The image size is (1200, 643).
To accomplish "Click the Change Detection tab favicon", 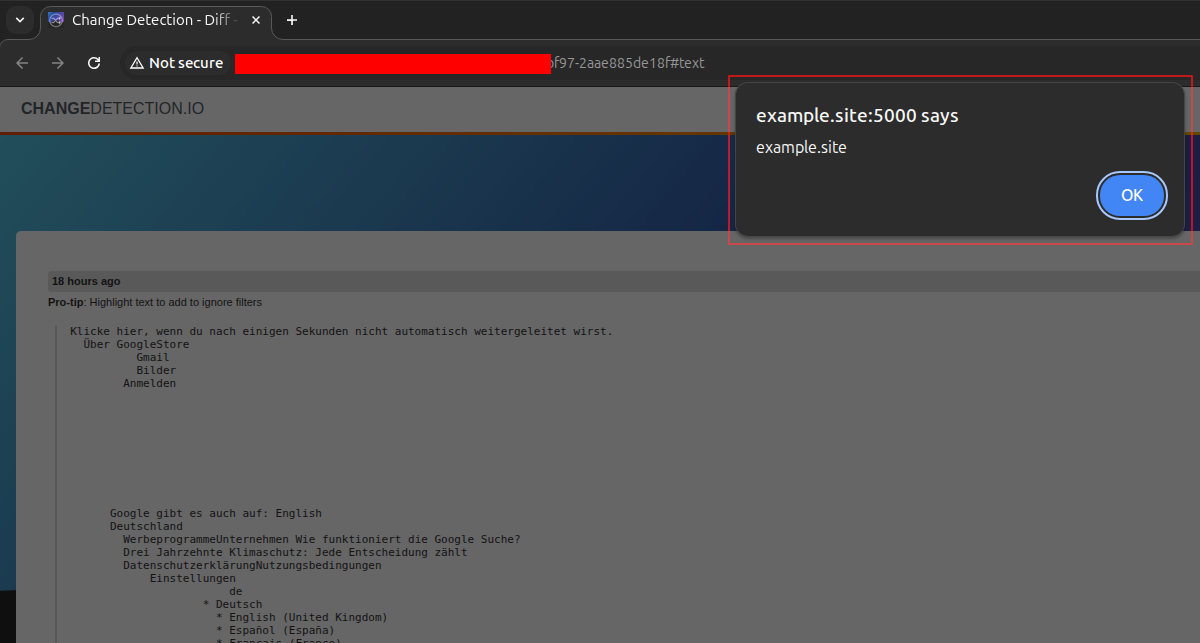I will click(56, 20).
